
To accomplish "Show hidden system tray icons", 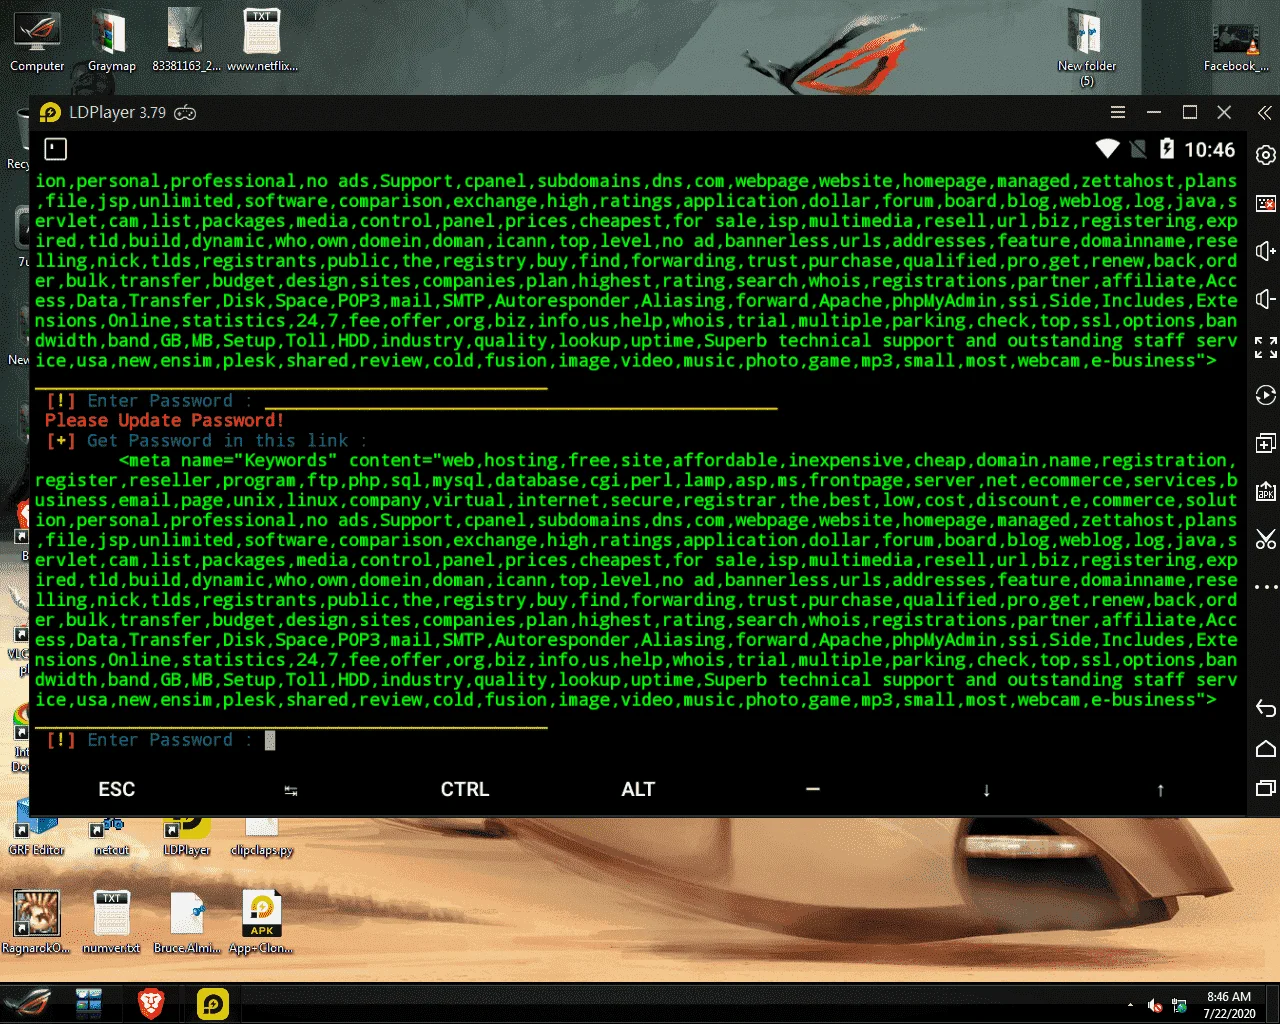I will click(1130, 1005).
